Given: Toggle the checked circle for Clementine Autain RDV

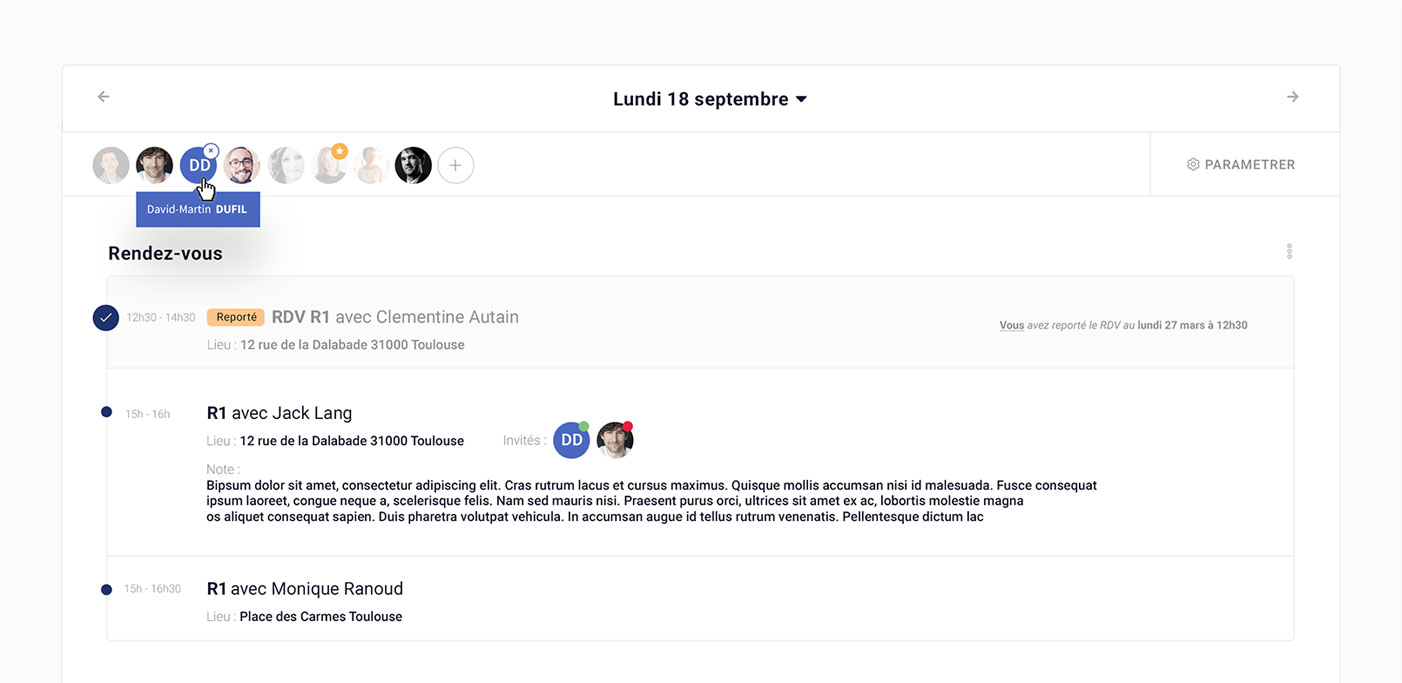Looking at the screenshot, I should (106, 318).
